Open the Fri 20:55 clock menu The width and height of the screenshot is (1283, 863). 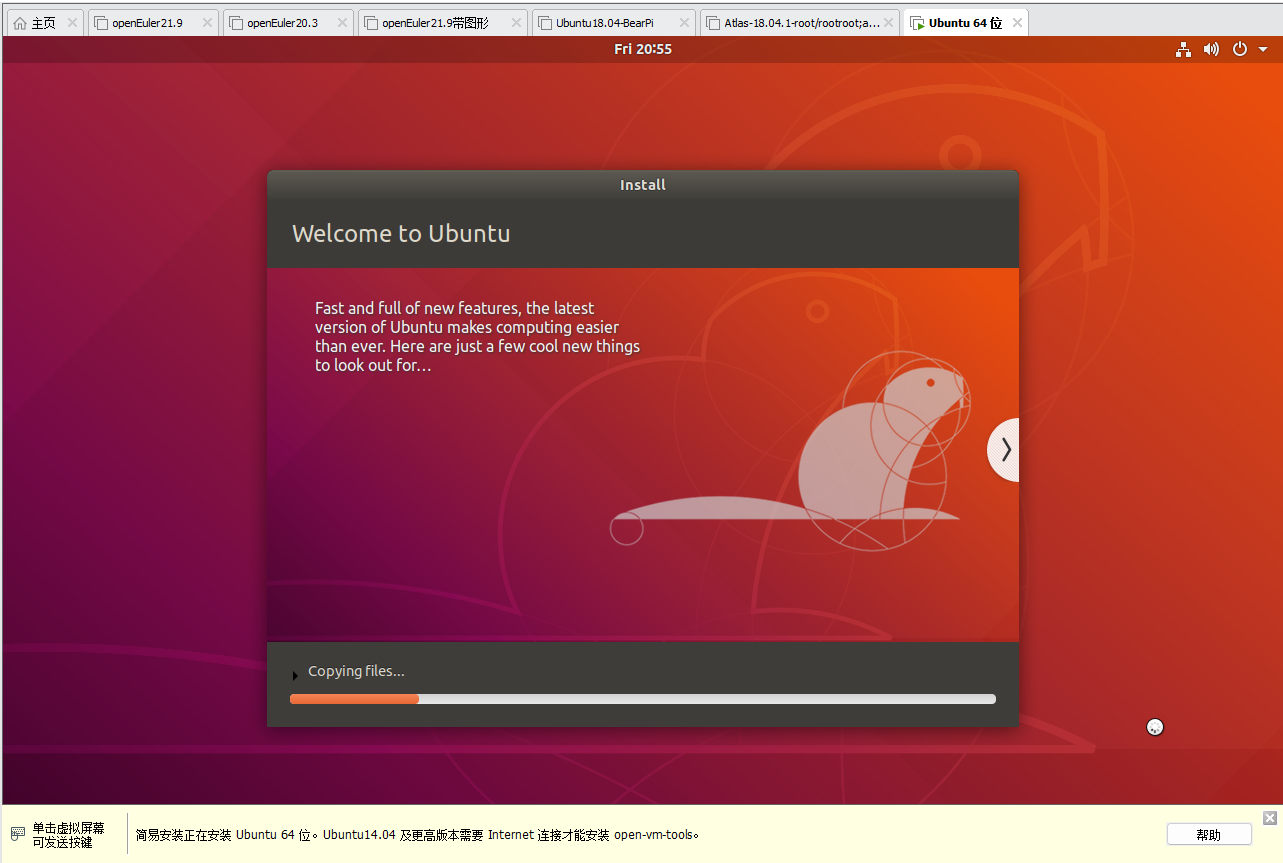click(643, 49)
